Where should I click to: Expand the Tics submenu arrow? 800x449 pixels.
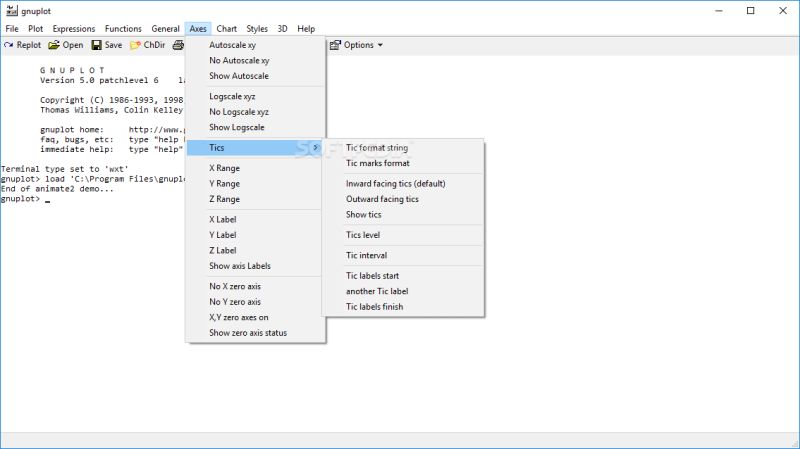point(316,147)
